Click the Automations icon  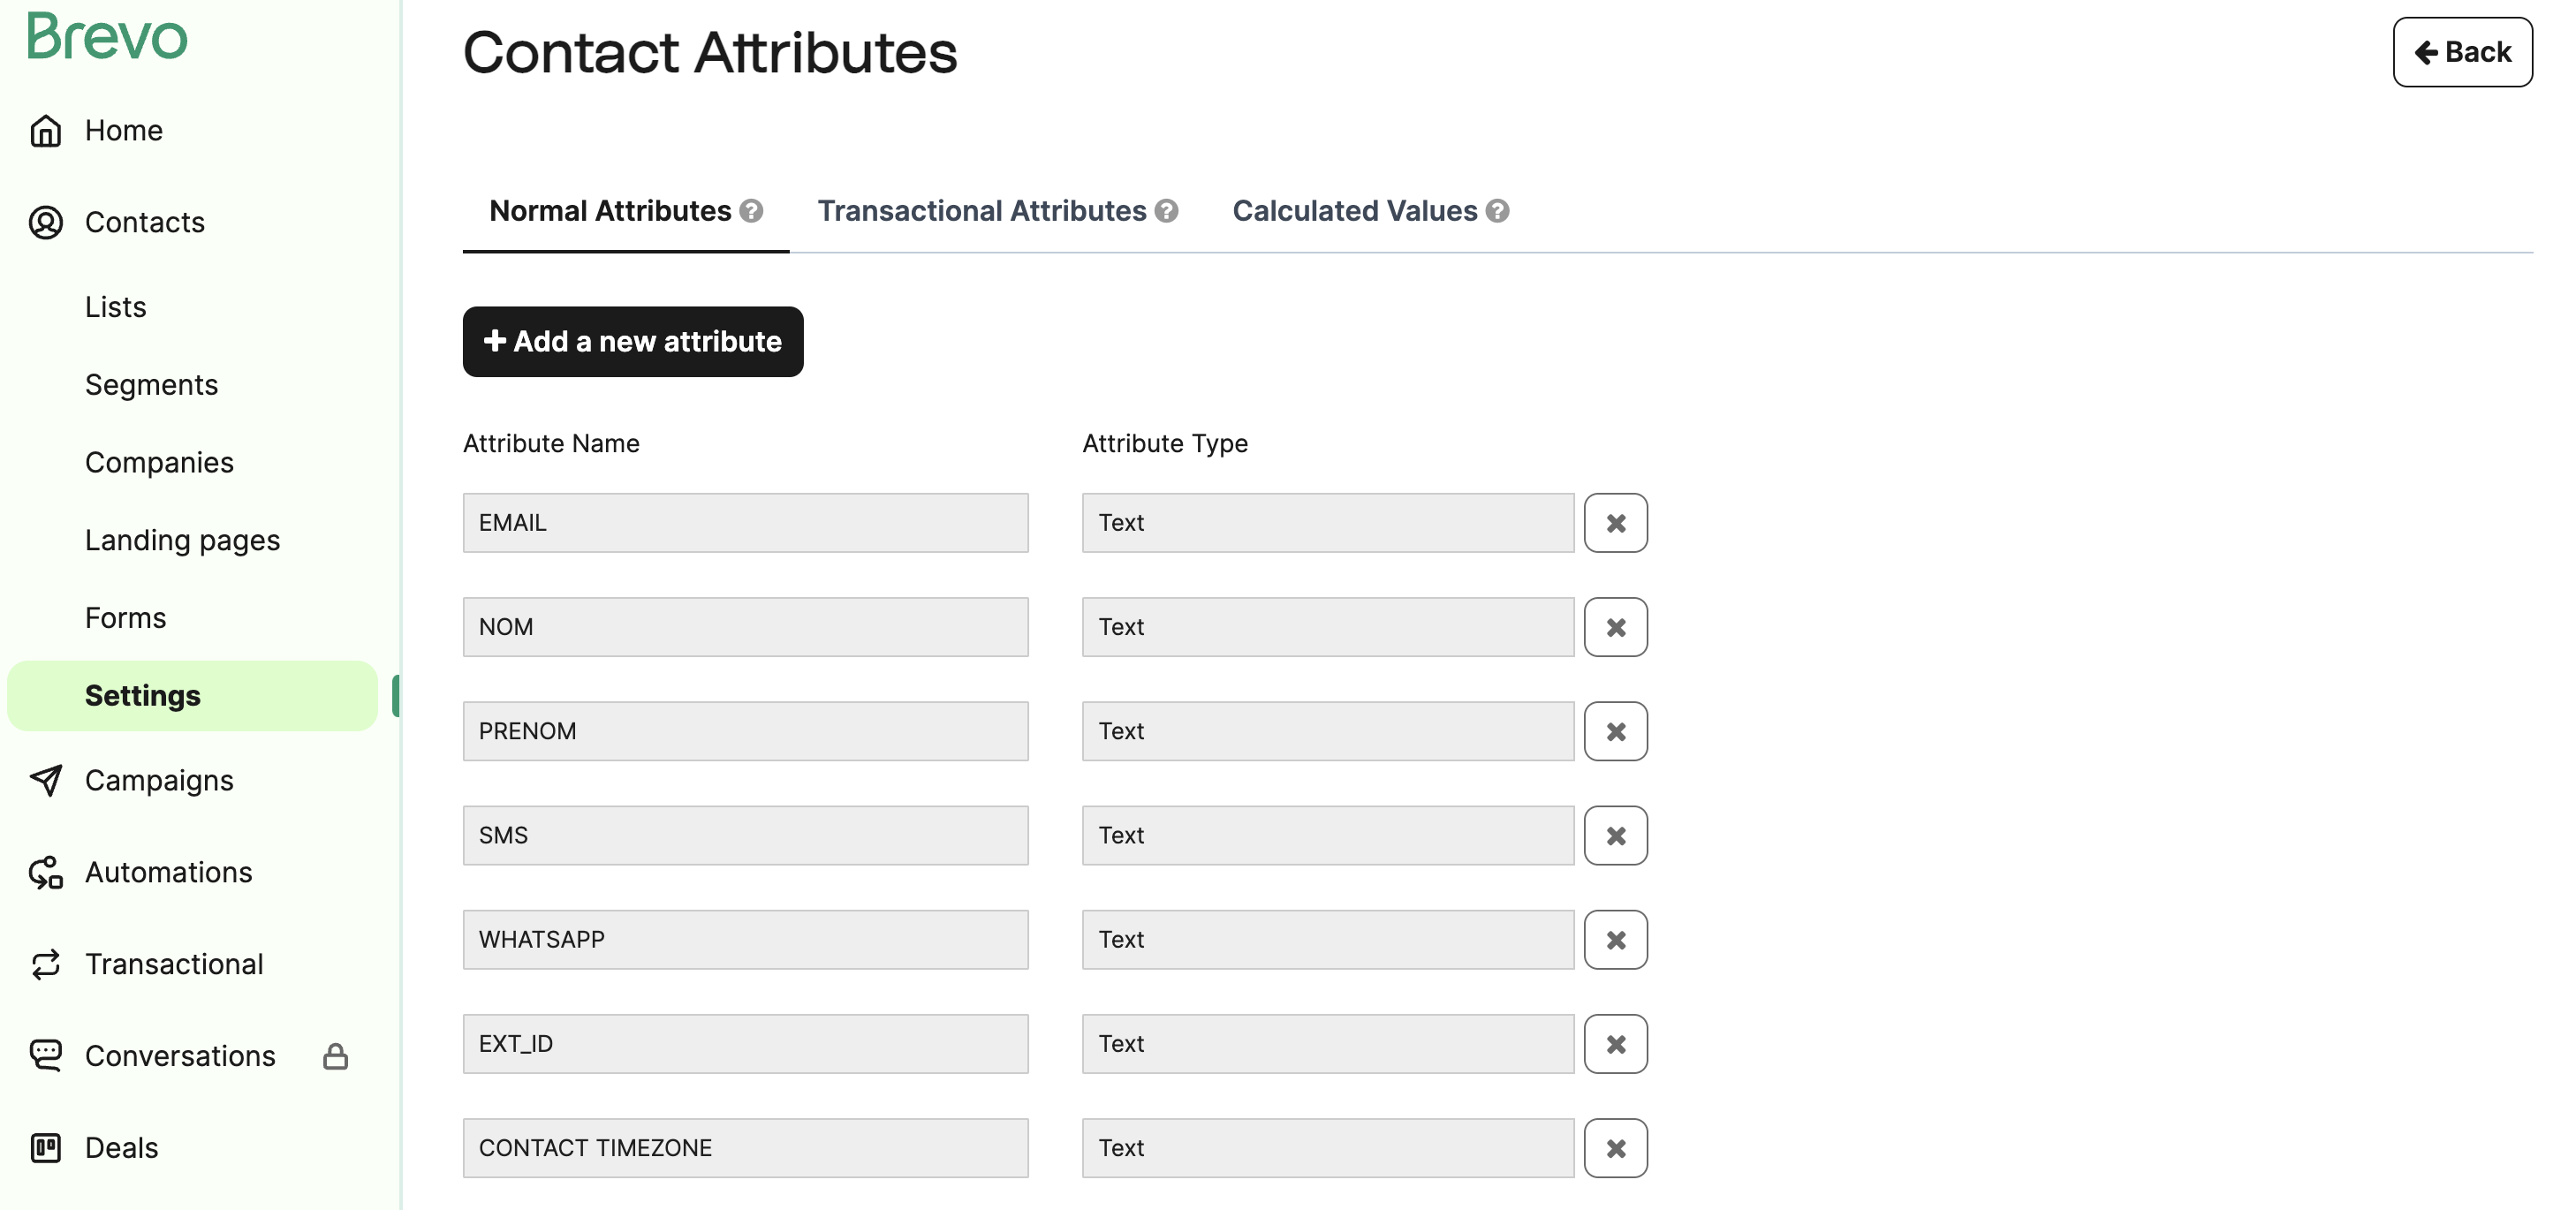pos(46,872)
